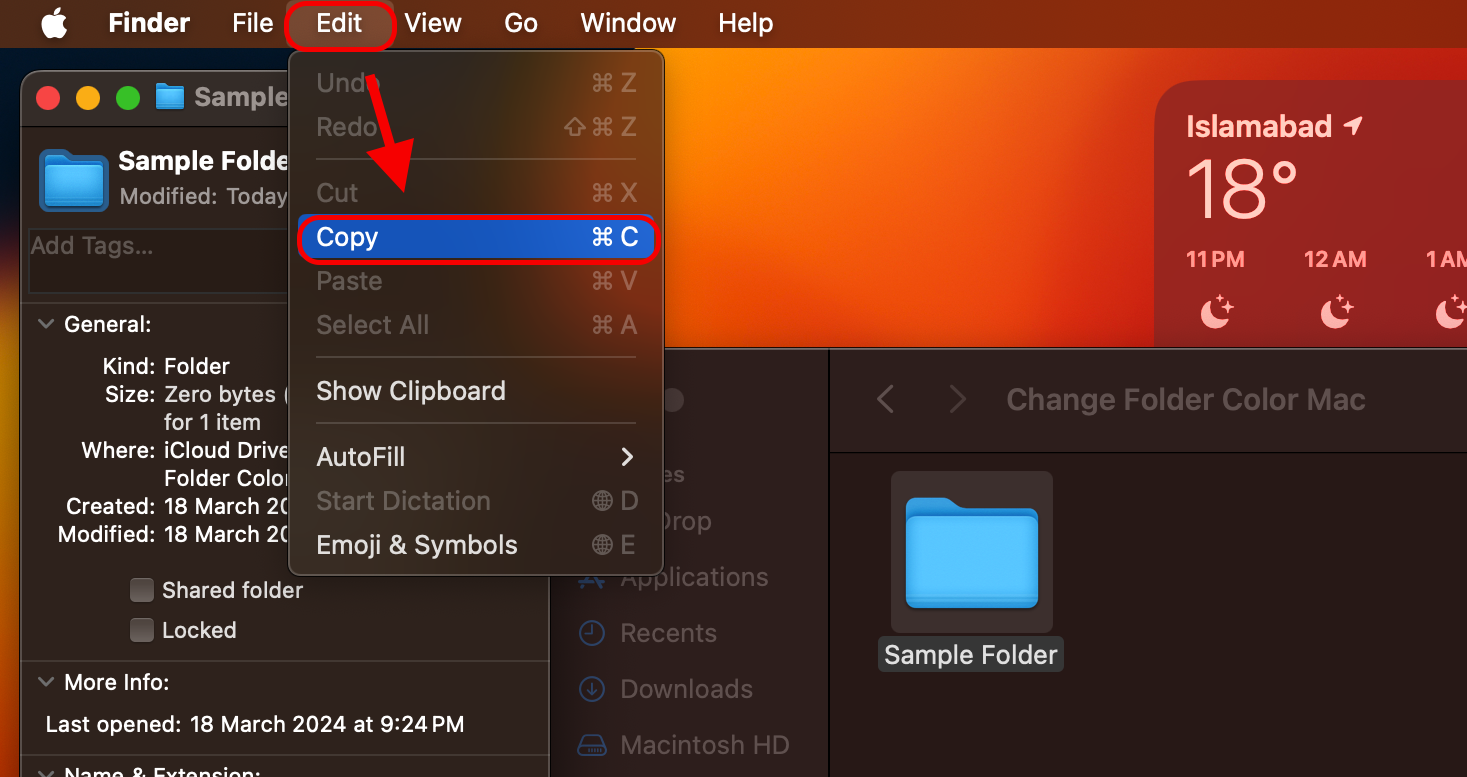The height and width of the screenshot is (777, 1467).
Task: Choose Undo from the Edit menu
Action: click(476, 83)
